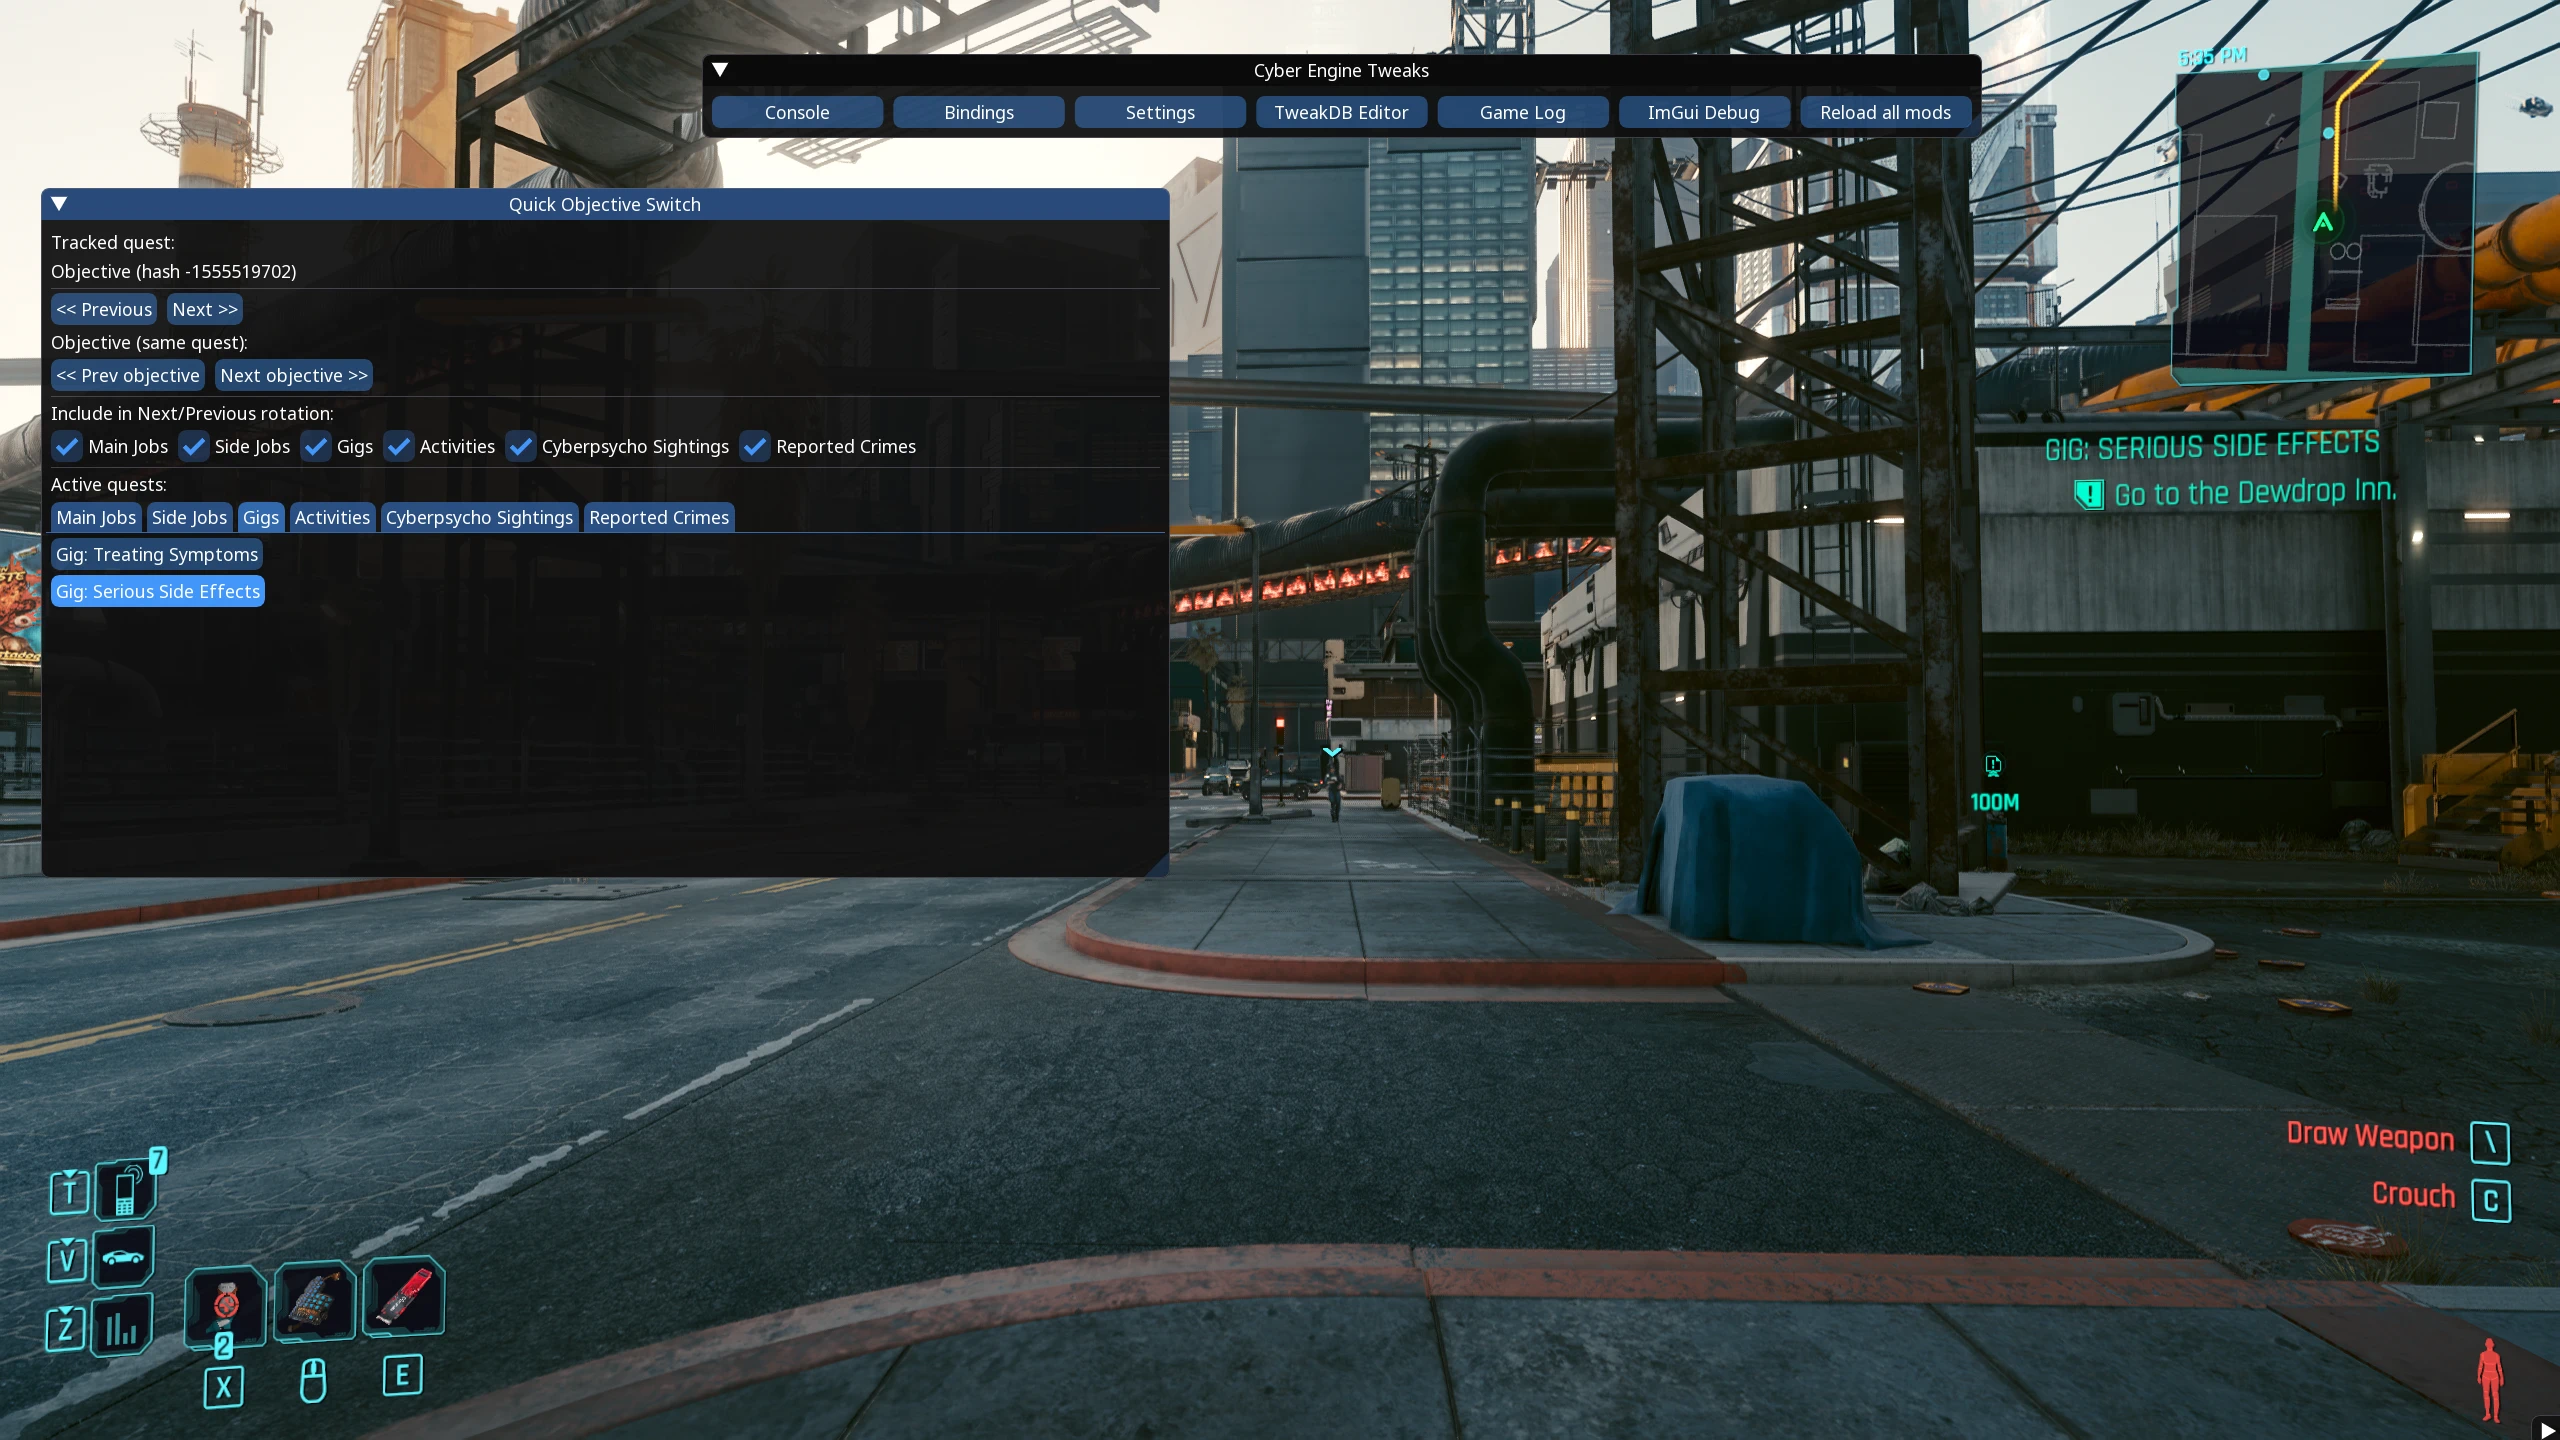This screenshot has width=2560, height=1440.
Task: Select the red inhaler consumable slot
Action: pyautogui.click(x=404, y=1295)
